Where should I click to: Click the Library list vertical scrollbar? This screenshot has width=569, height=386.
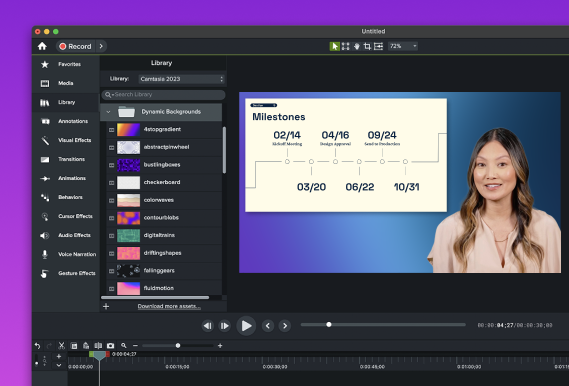click(224, 150)
